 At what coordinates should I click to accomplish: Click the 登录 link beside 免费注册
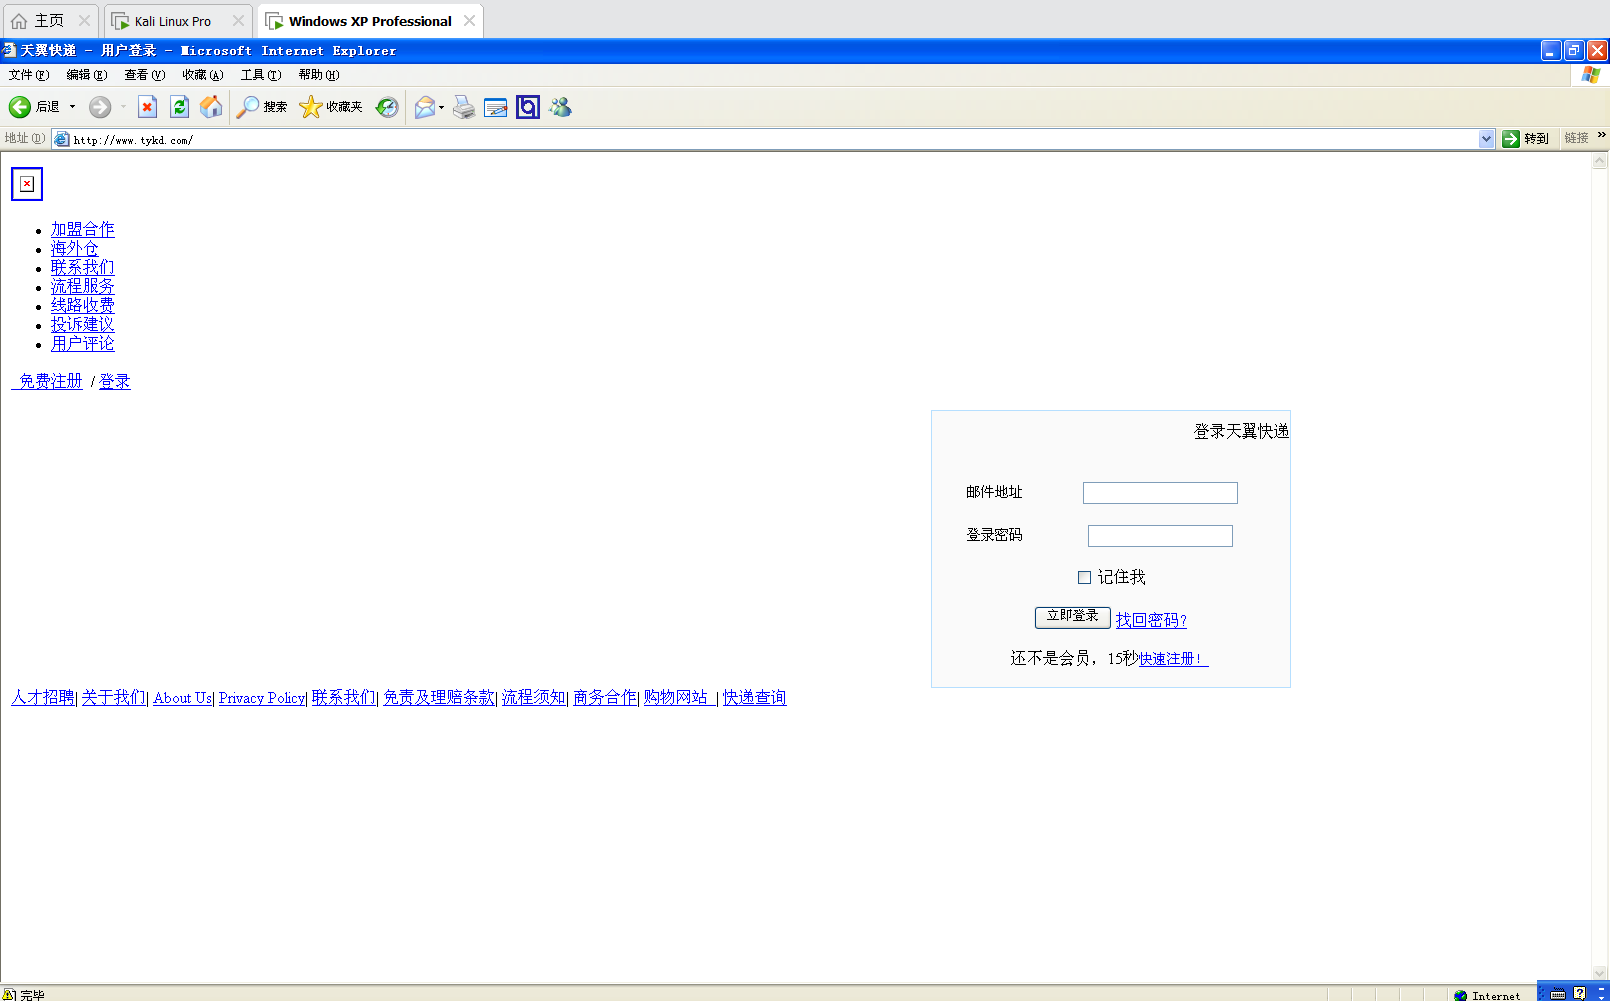(x=115, y=381)
